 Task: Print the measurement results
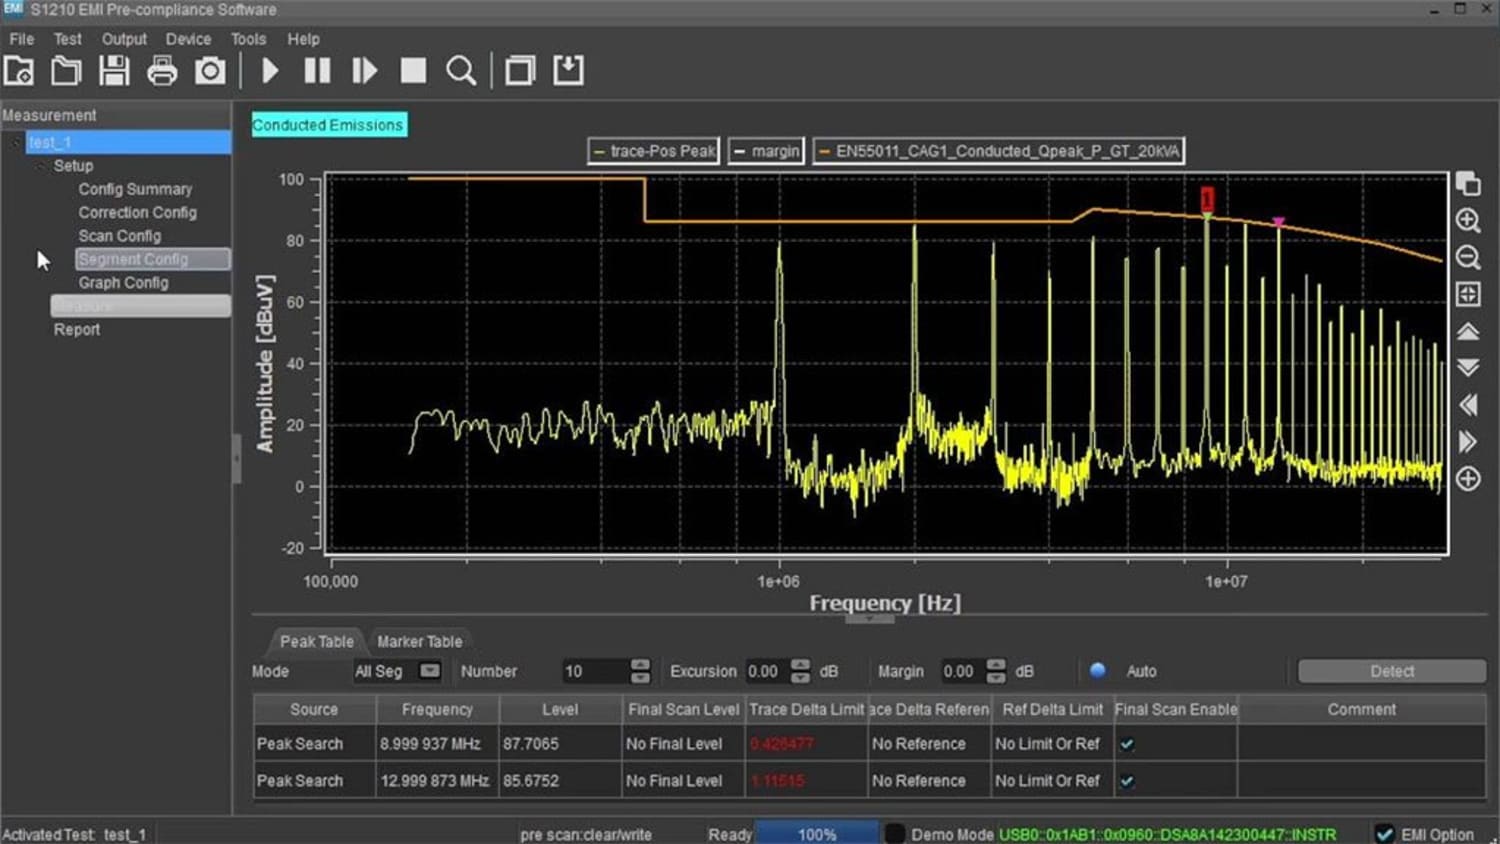click(162, 70)
